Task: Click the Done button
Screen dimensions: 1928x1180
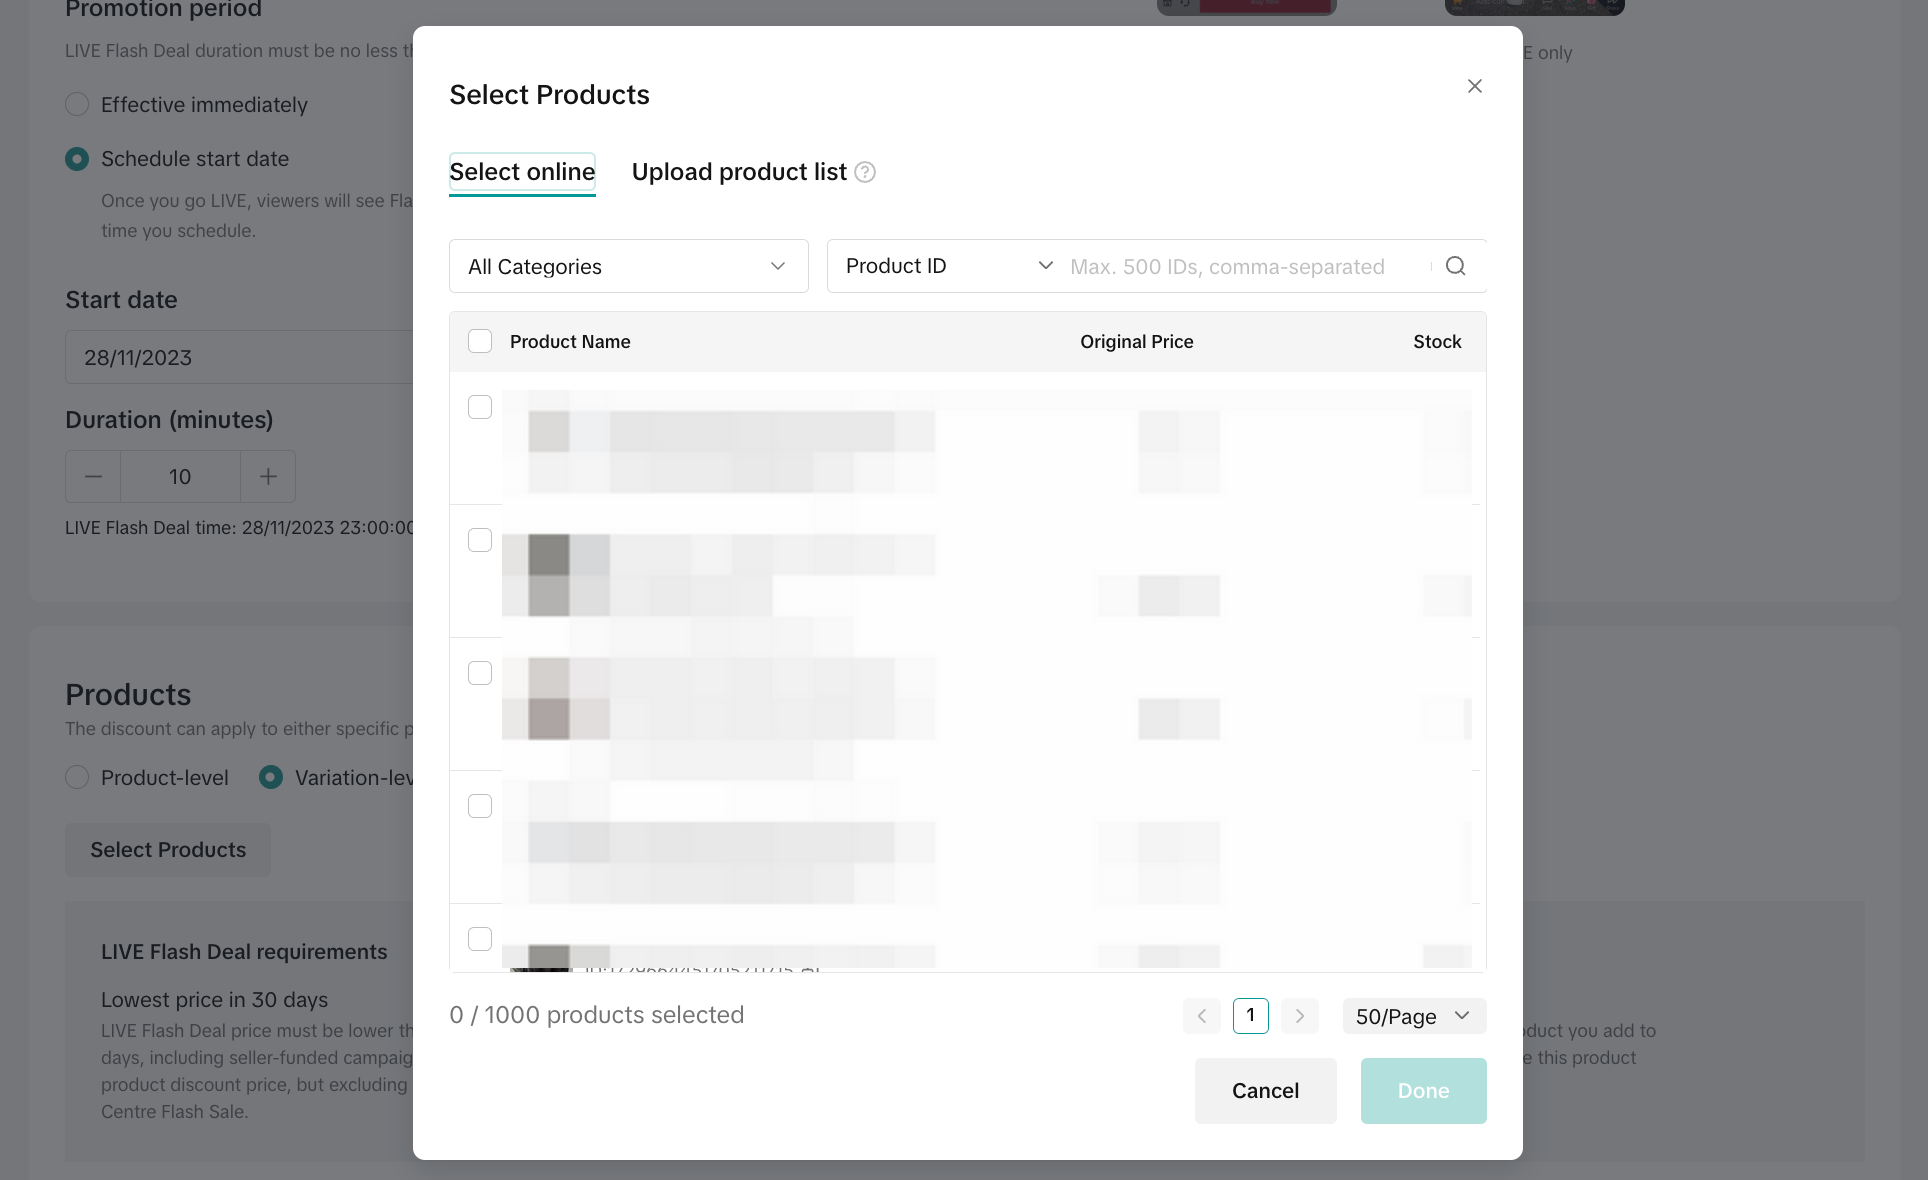Action: [1423, 1091]
